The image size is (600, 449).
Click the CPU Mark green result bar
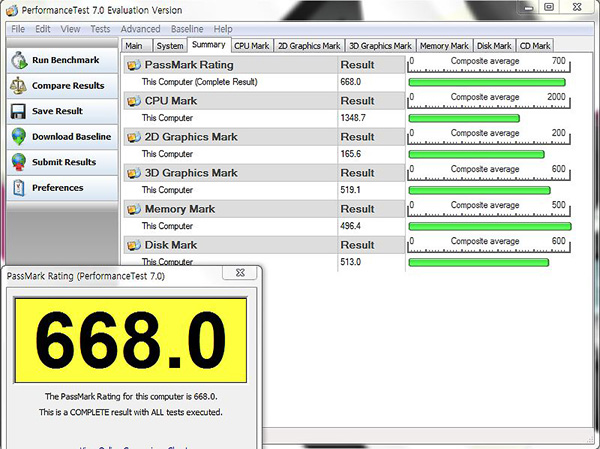click(x=464, y=118)
